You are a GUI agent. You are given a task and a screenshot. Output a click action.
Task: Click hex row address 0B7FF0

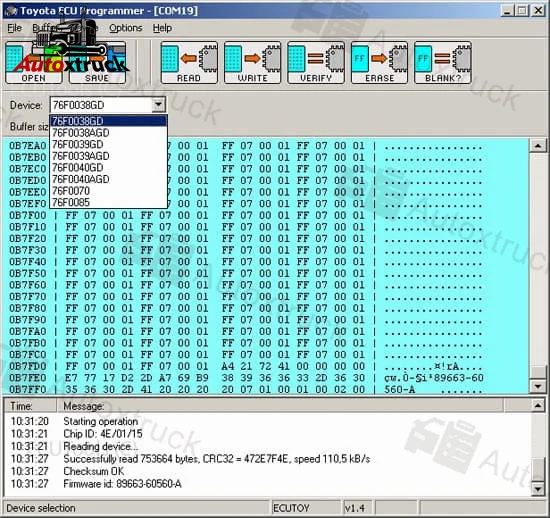[x=28, y=390]
